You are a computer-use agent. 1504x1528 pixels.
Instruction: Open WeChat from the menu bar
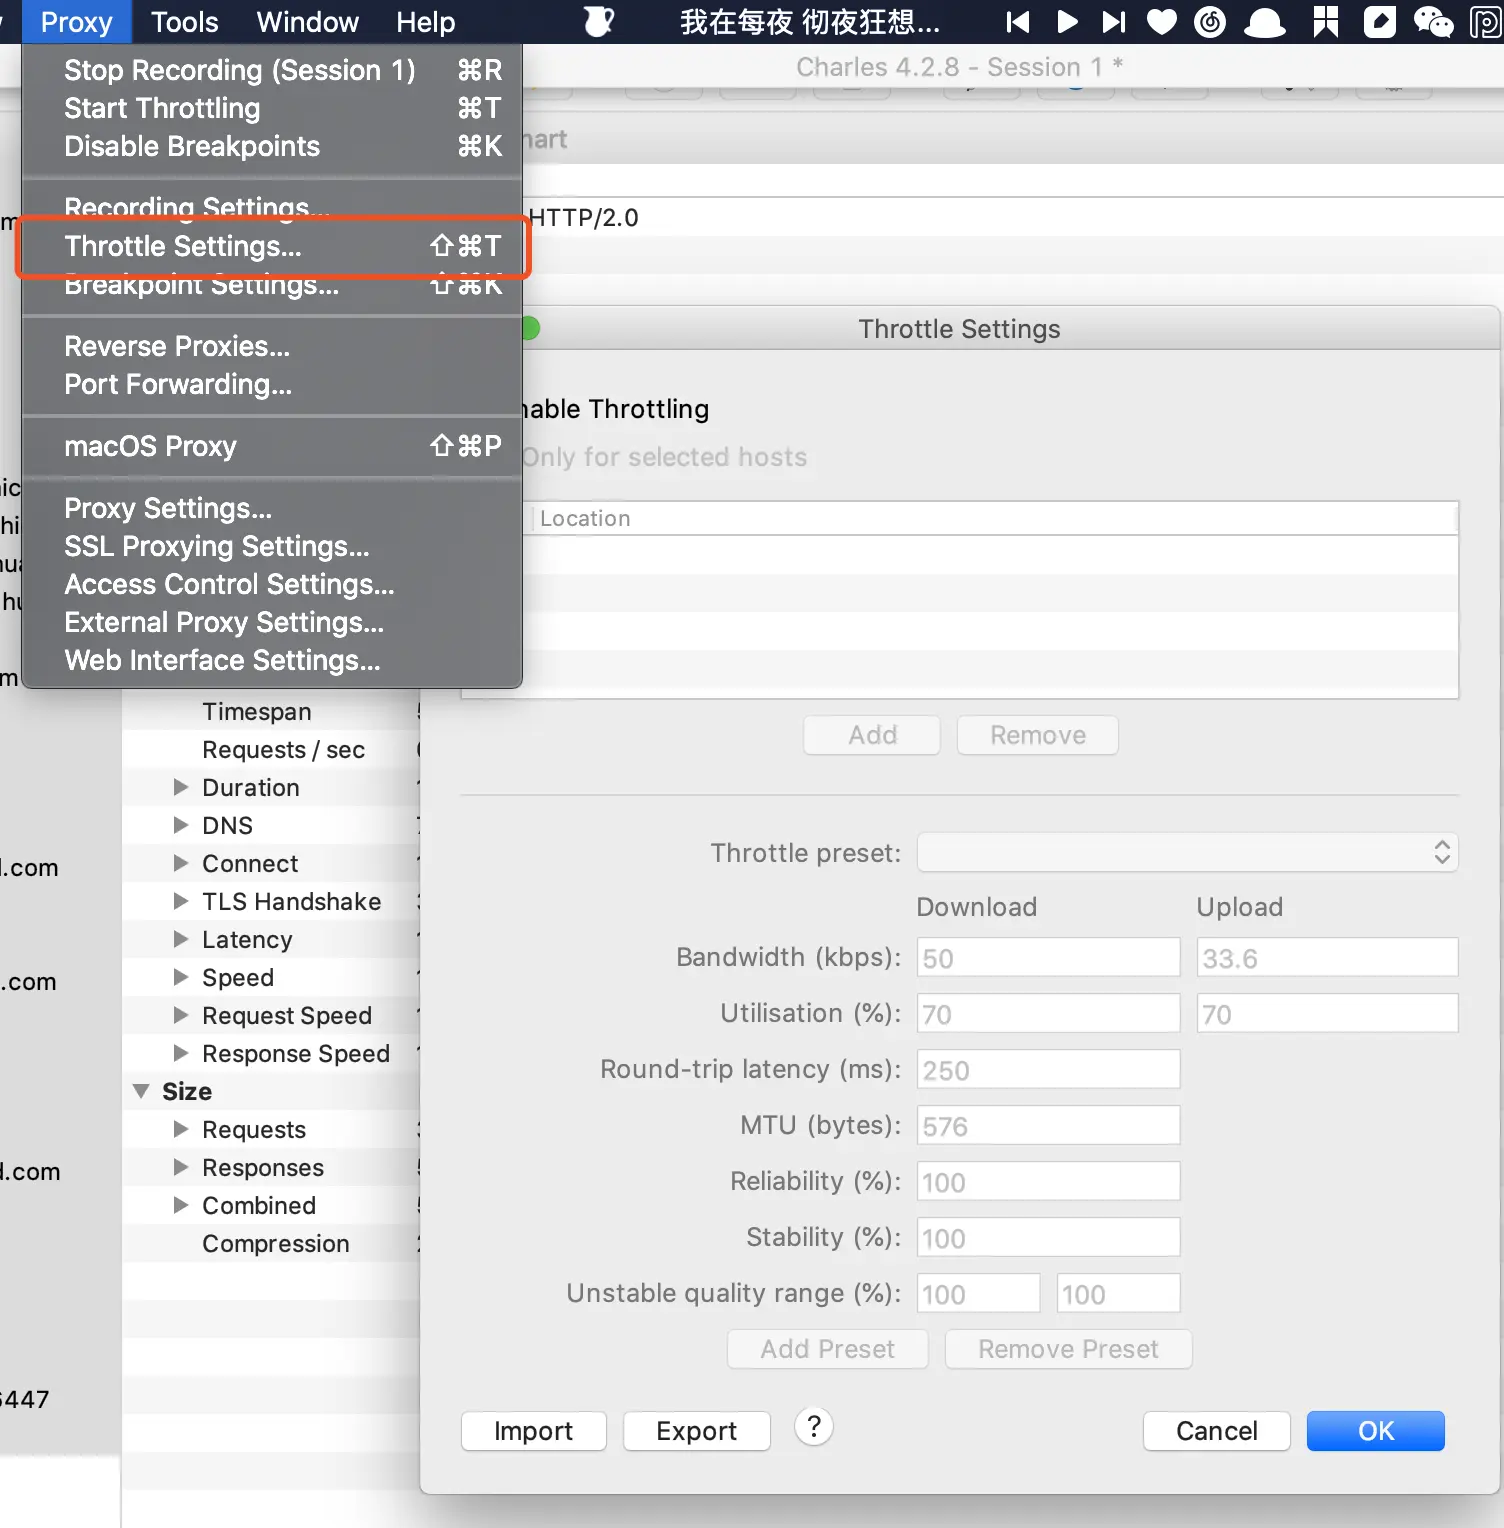(x=1433, y=21)
